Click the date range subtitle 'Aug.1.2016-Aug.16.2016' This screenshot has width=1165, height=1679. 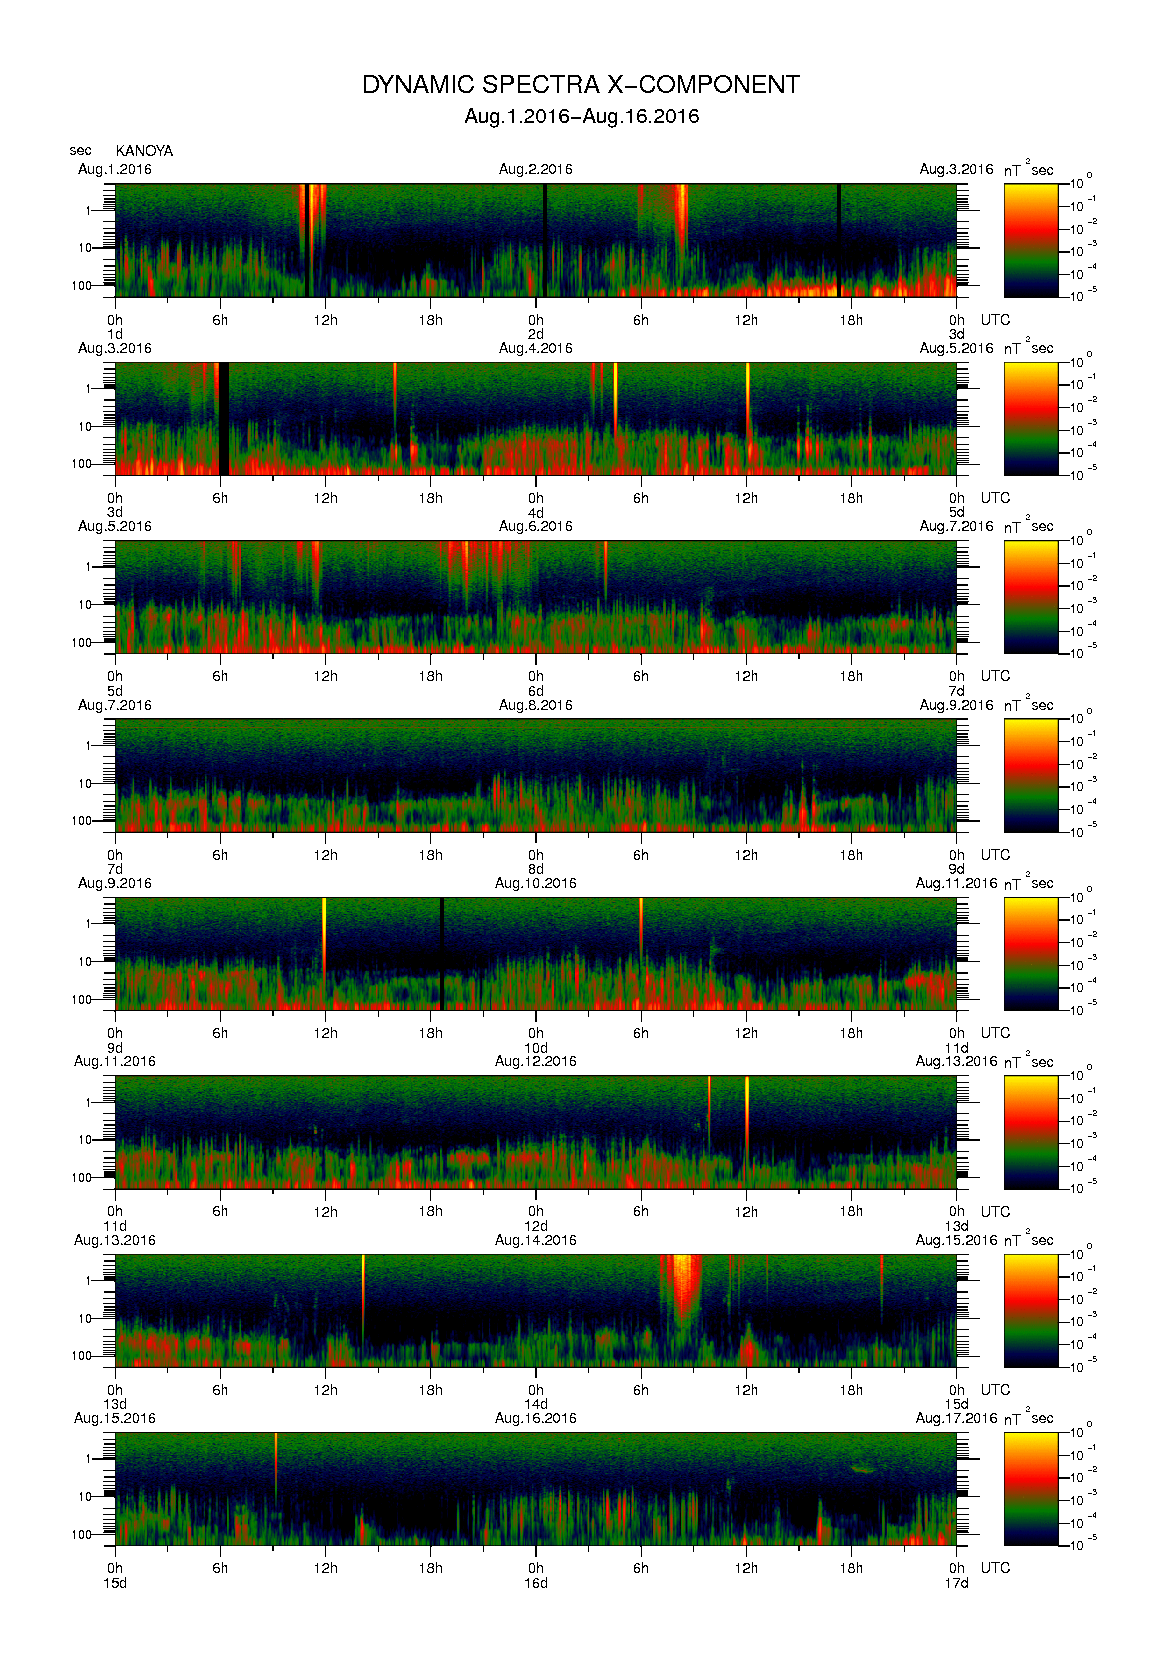coord(581,116)
